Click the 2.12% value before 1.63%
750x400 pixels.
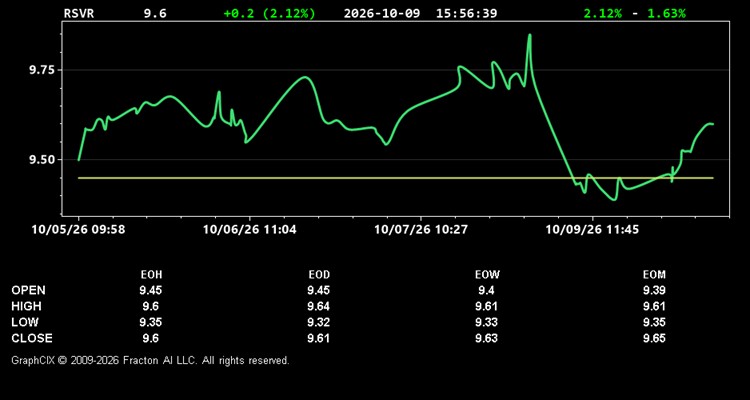603,13
